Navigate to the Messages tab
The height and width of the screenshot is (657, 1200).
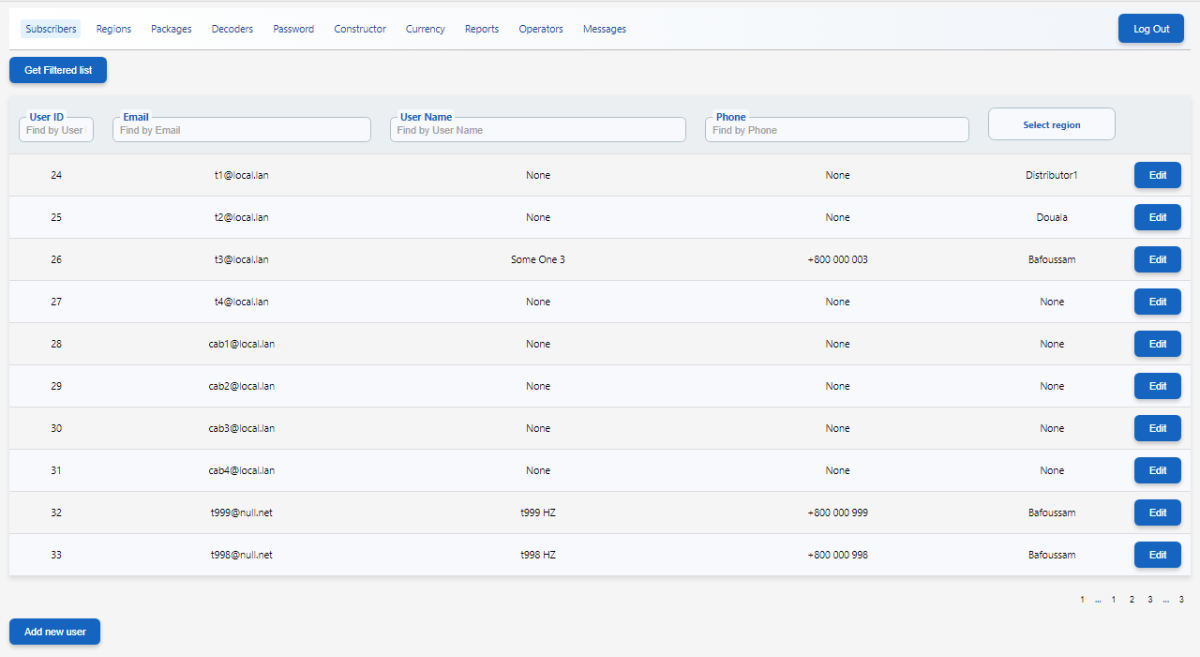click(x=604, y=29)
